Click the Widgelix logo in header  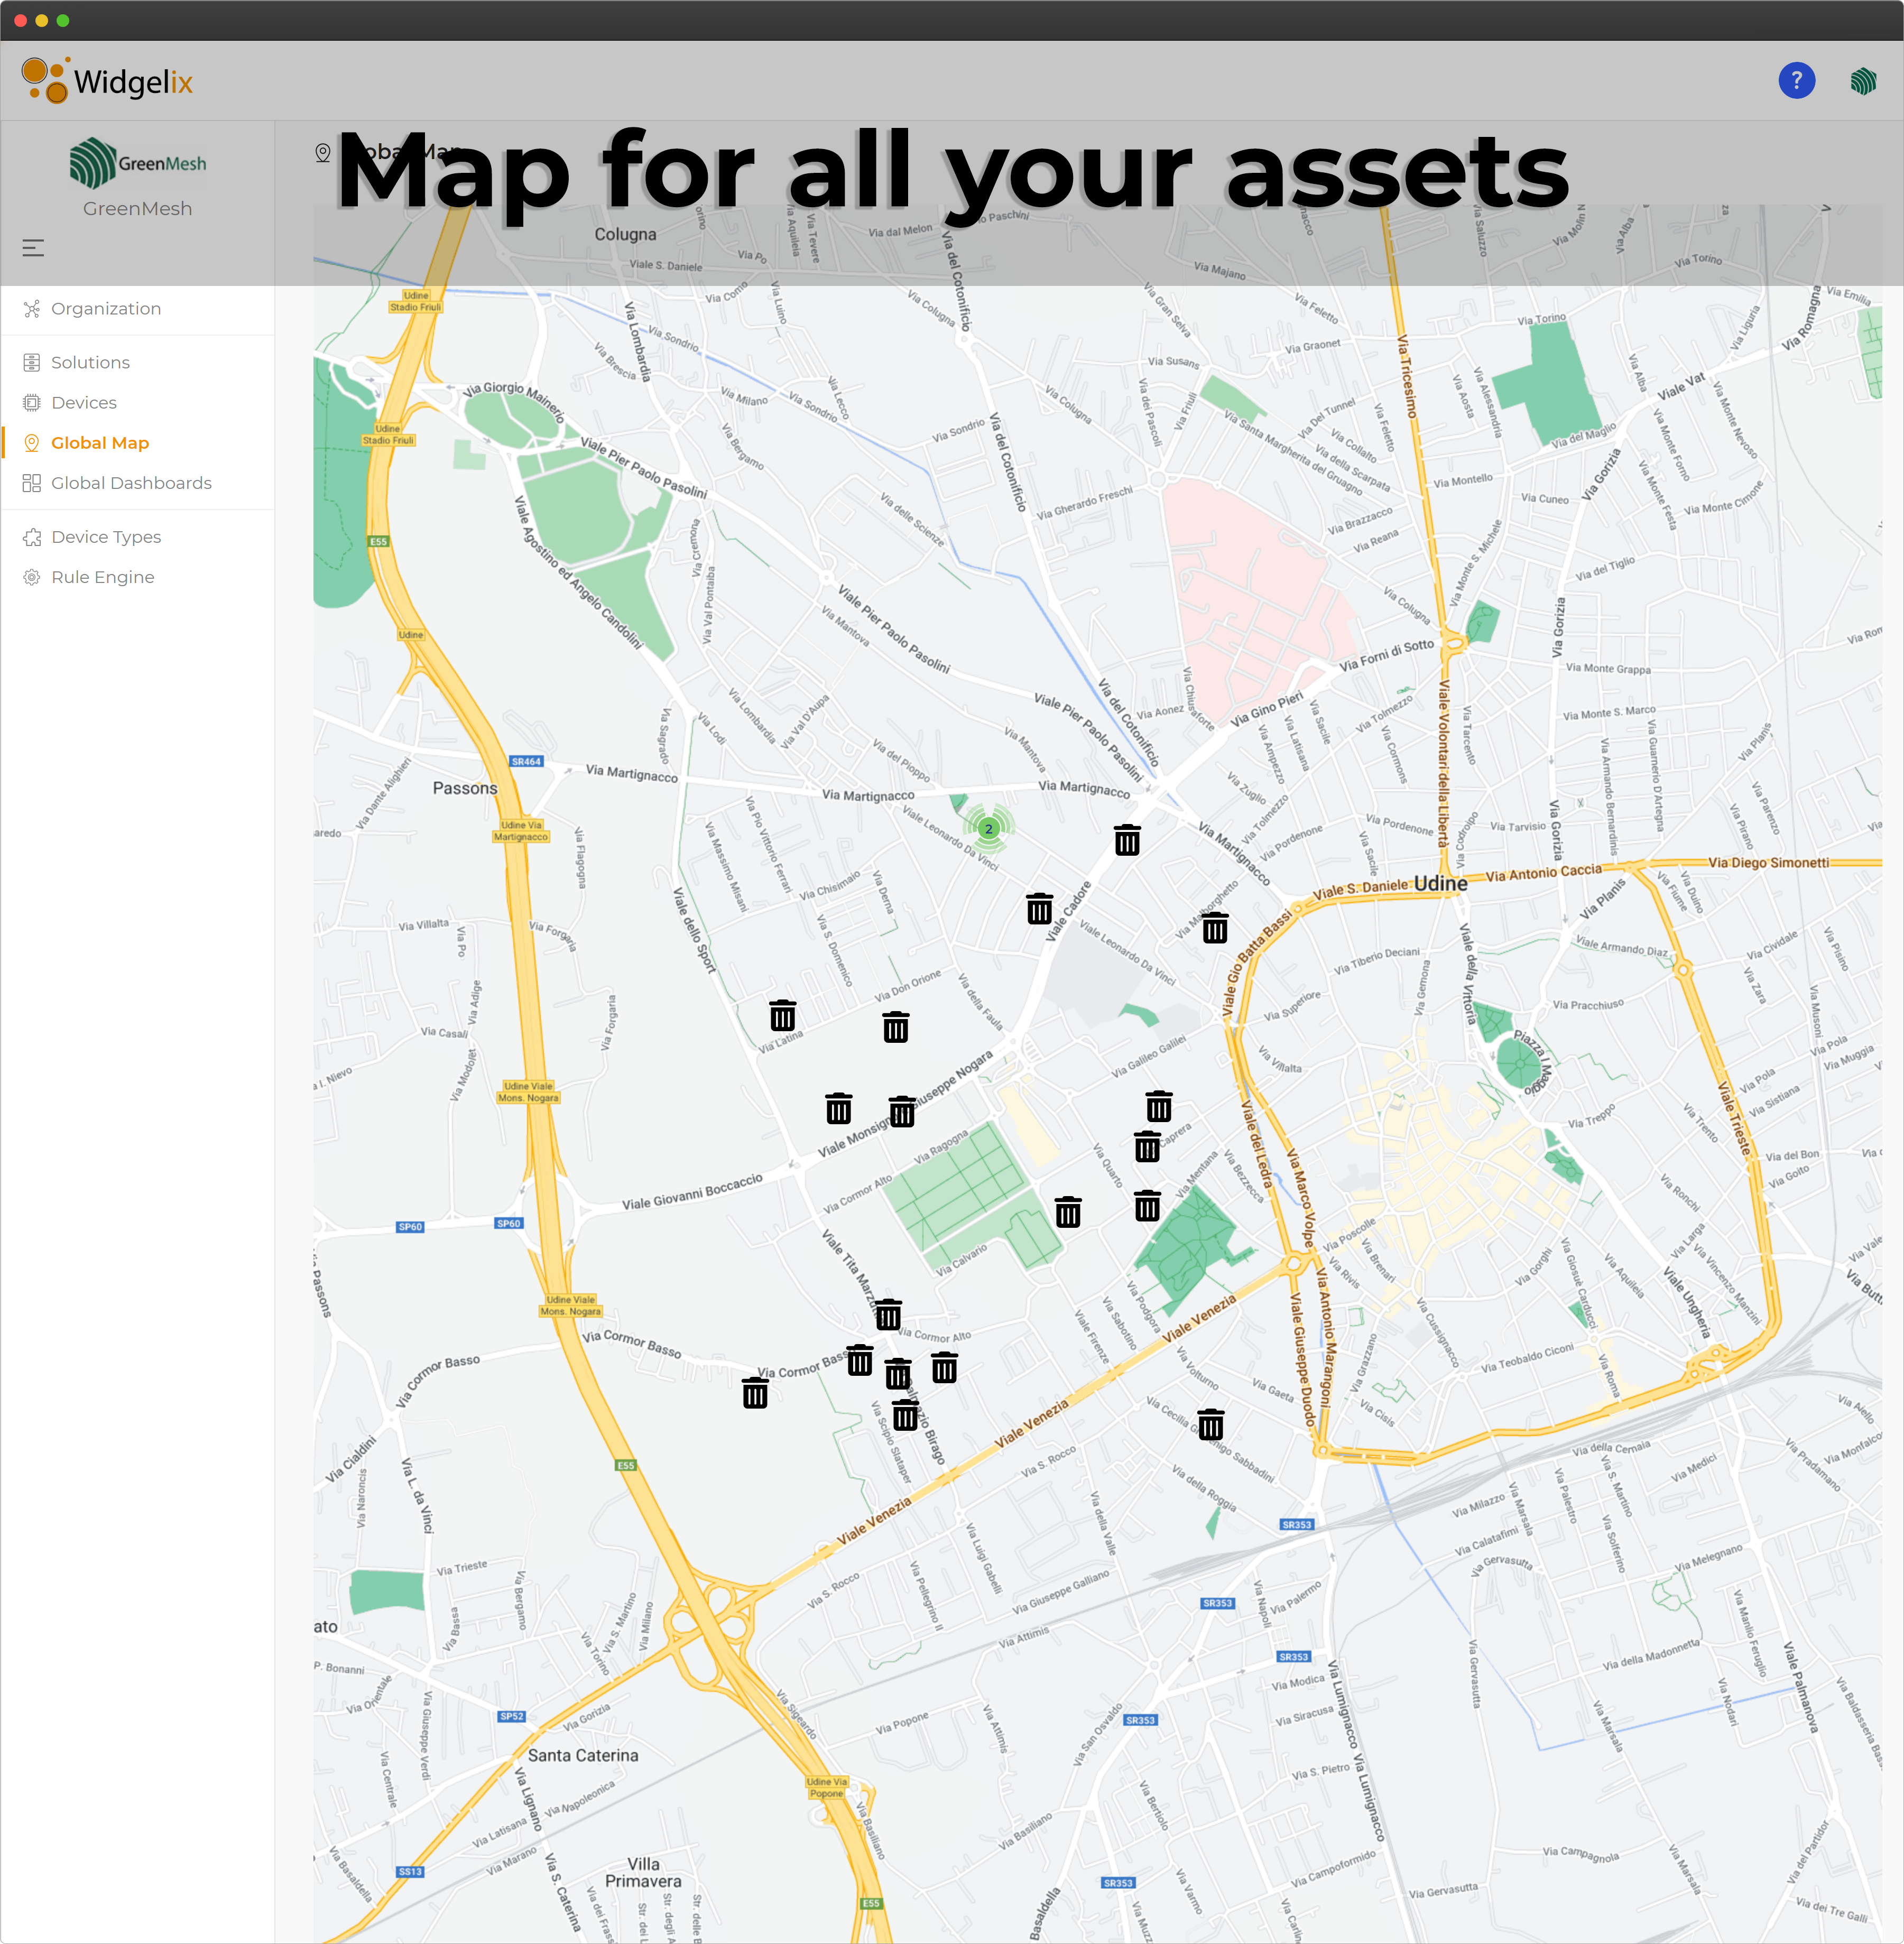pyautogui.click(x=107, y=80)
